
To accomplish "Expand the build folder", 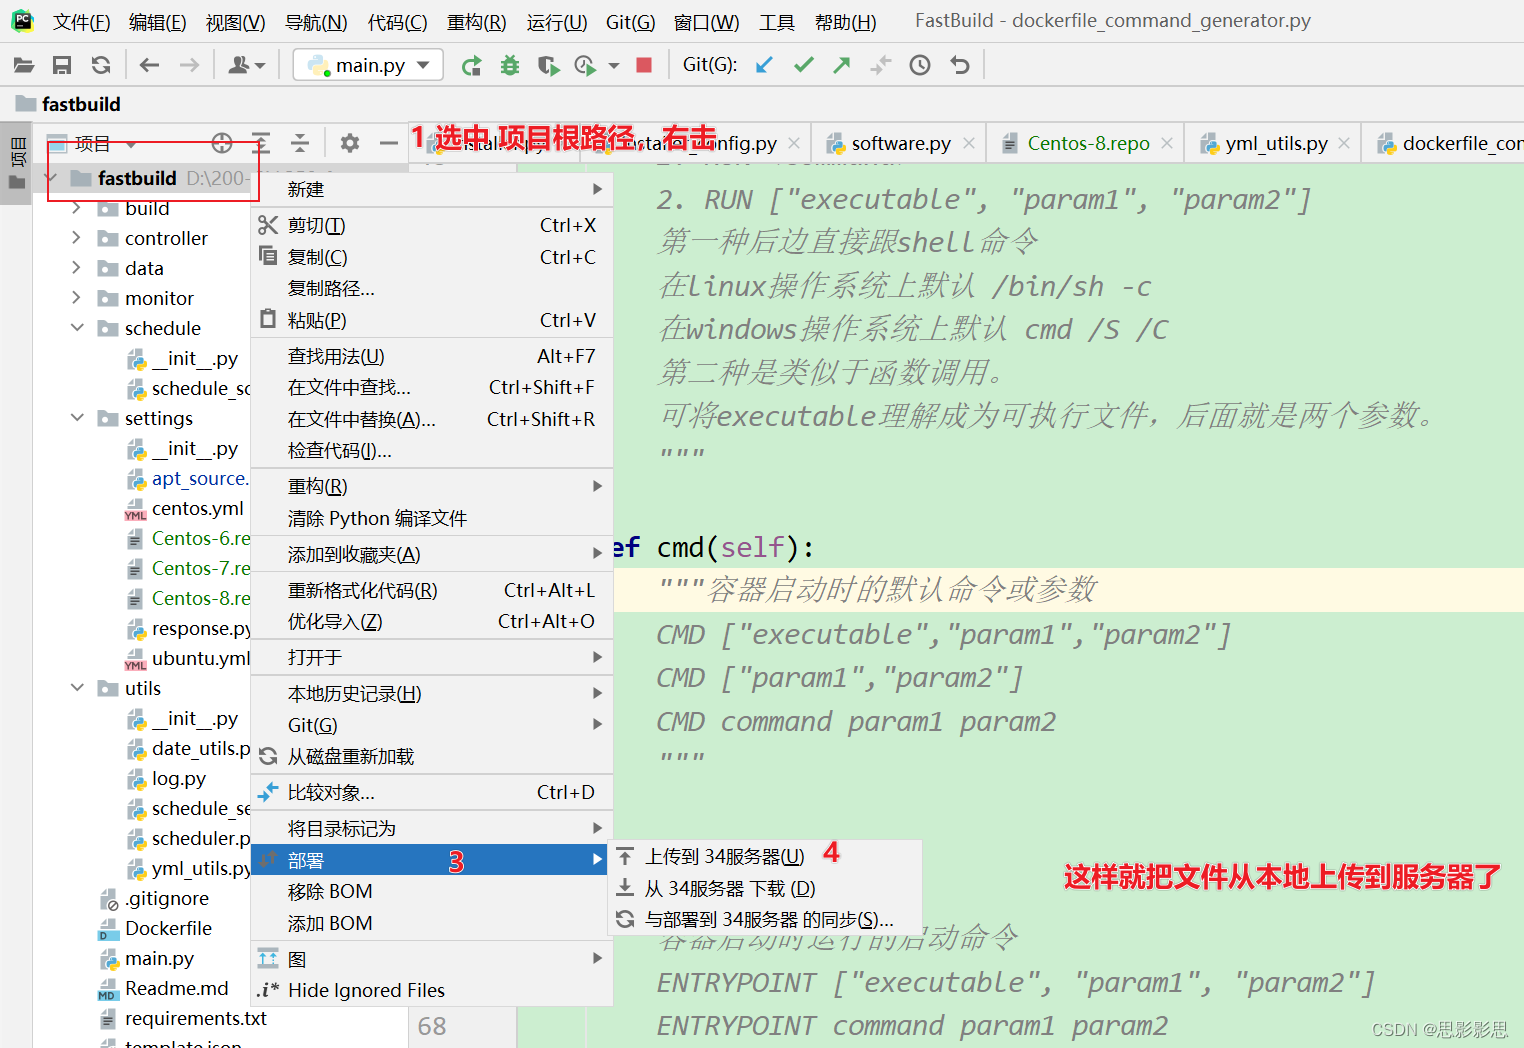I will click(x=77, y=208).
